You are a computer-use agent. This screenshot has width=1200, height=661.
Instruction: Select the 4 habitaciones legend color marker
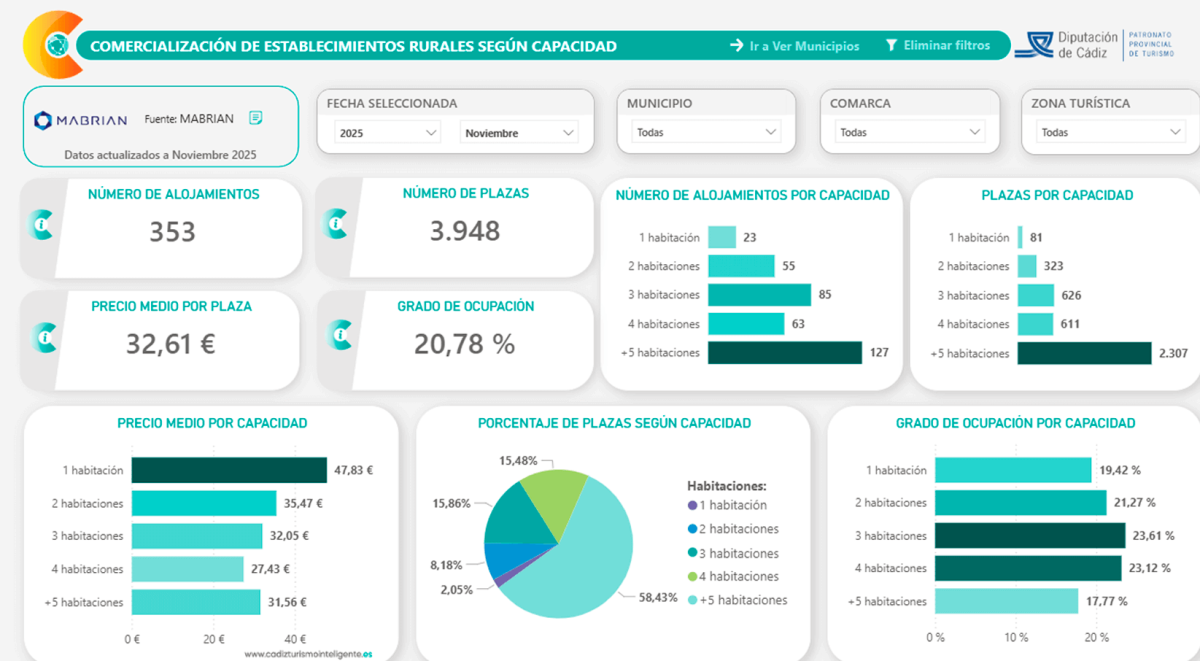point(693,577)
